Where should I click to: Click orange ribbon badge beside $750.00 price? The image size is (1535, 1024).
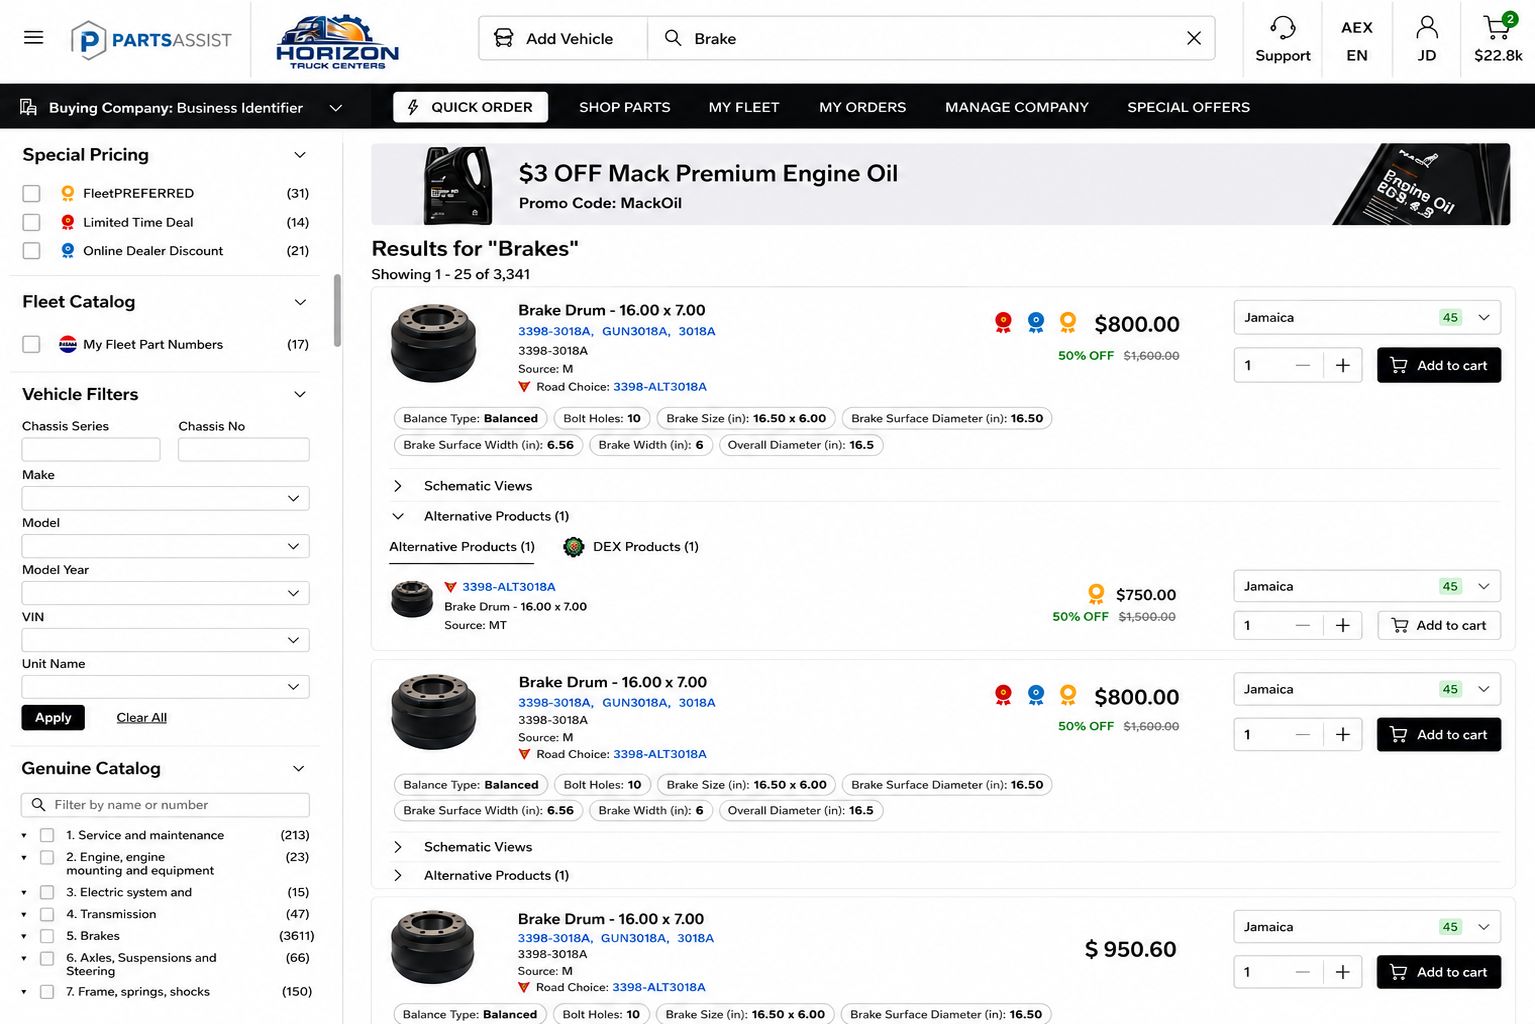point(1096,594)
